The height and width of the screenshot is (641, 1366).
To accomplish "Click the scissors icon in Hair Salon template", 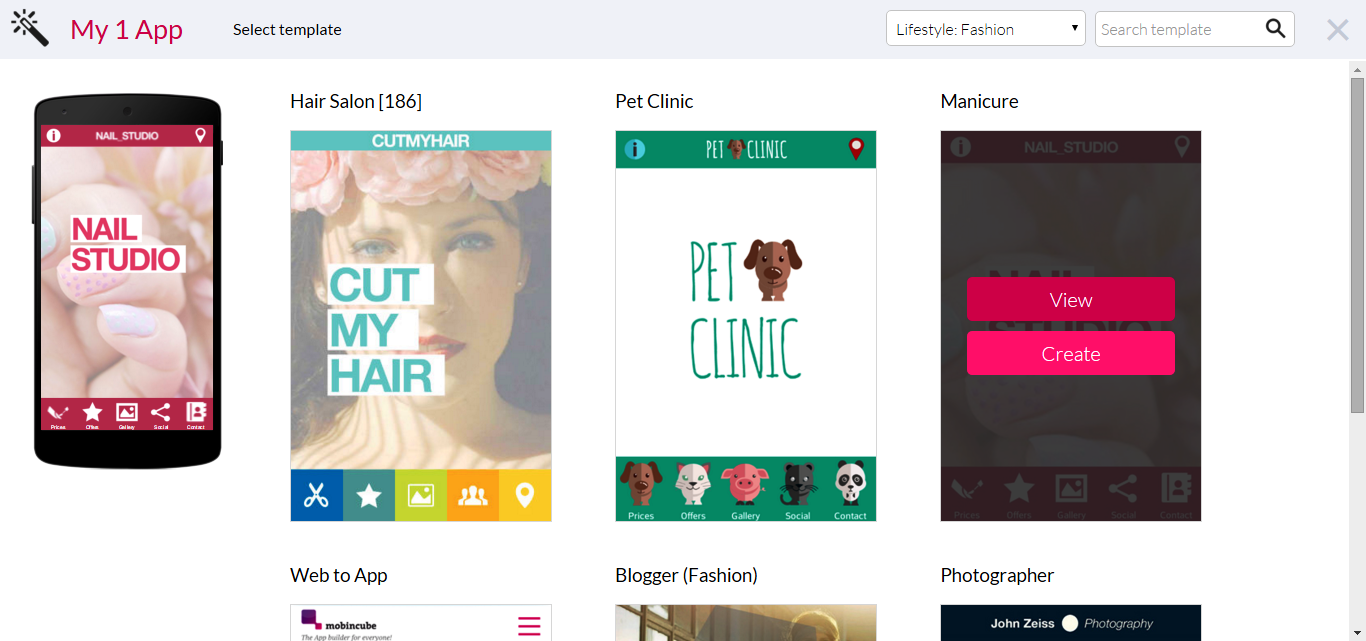I will coord(317,495).
